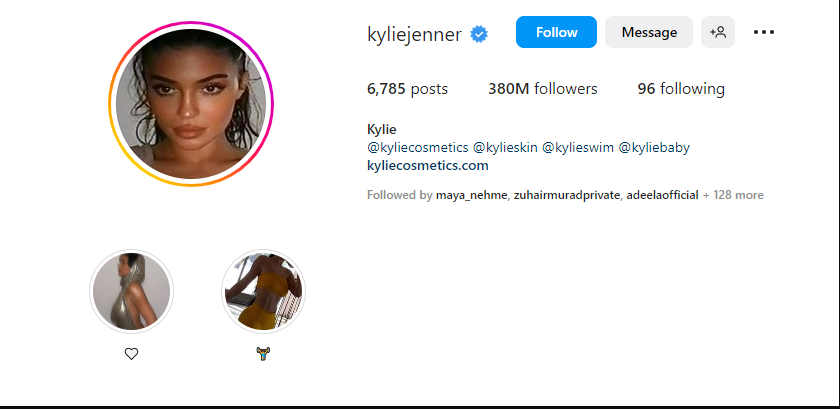Open the three-dots options menu
Image resolution: width=840 pixels, height=409 pixels.
tap(764, 32)
